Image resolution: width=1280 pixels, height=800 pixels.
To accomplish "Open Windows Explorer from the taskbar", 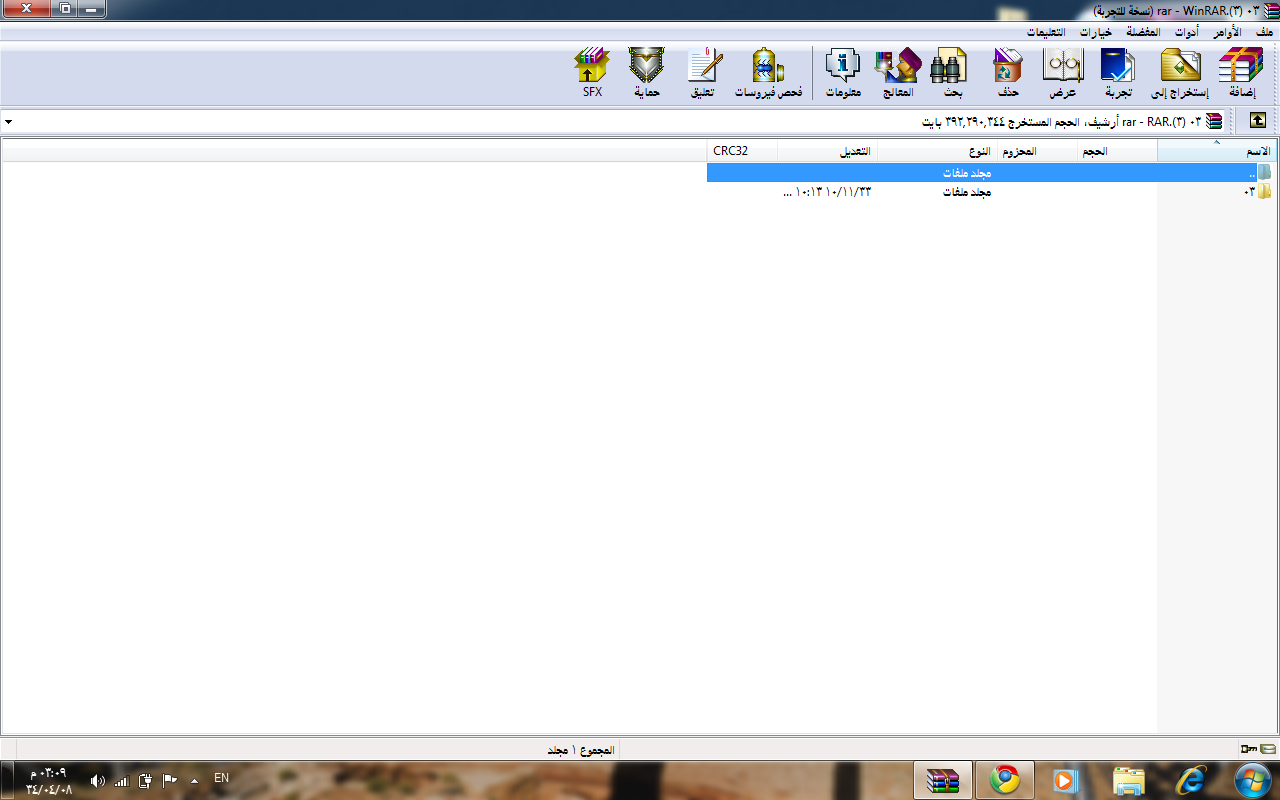I will [x=1128, y=780].
